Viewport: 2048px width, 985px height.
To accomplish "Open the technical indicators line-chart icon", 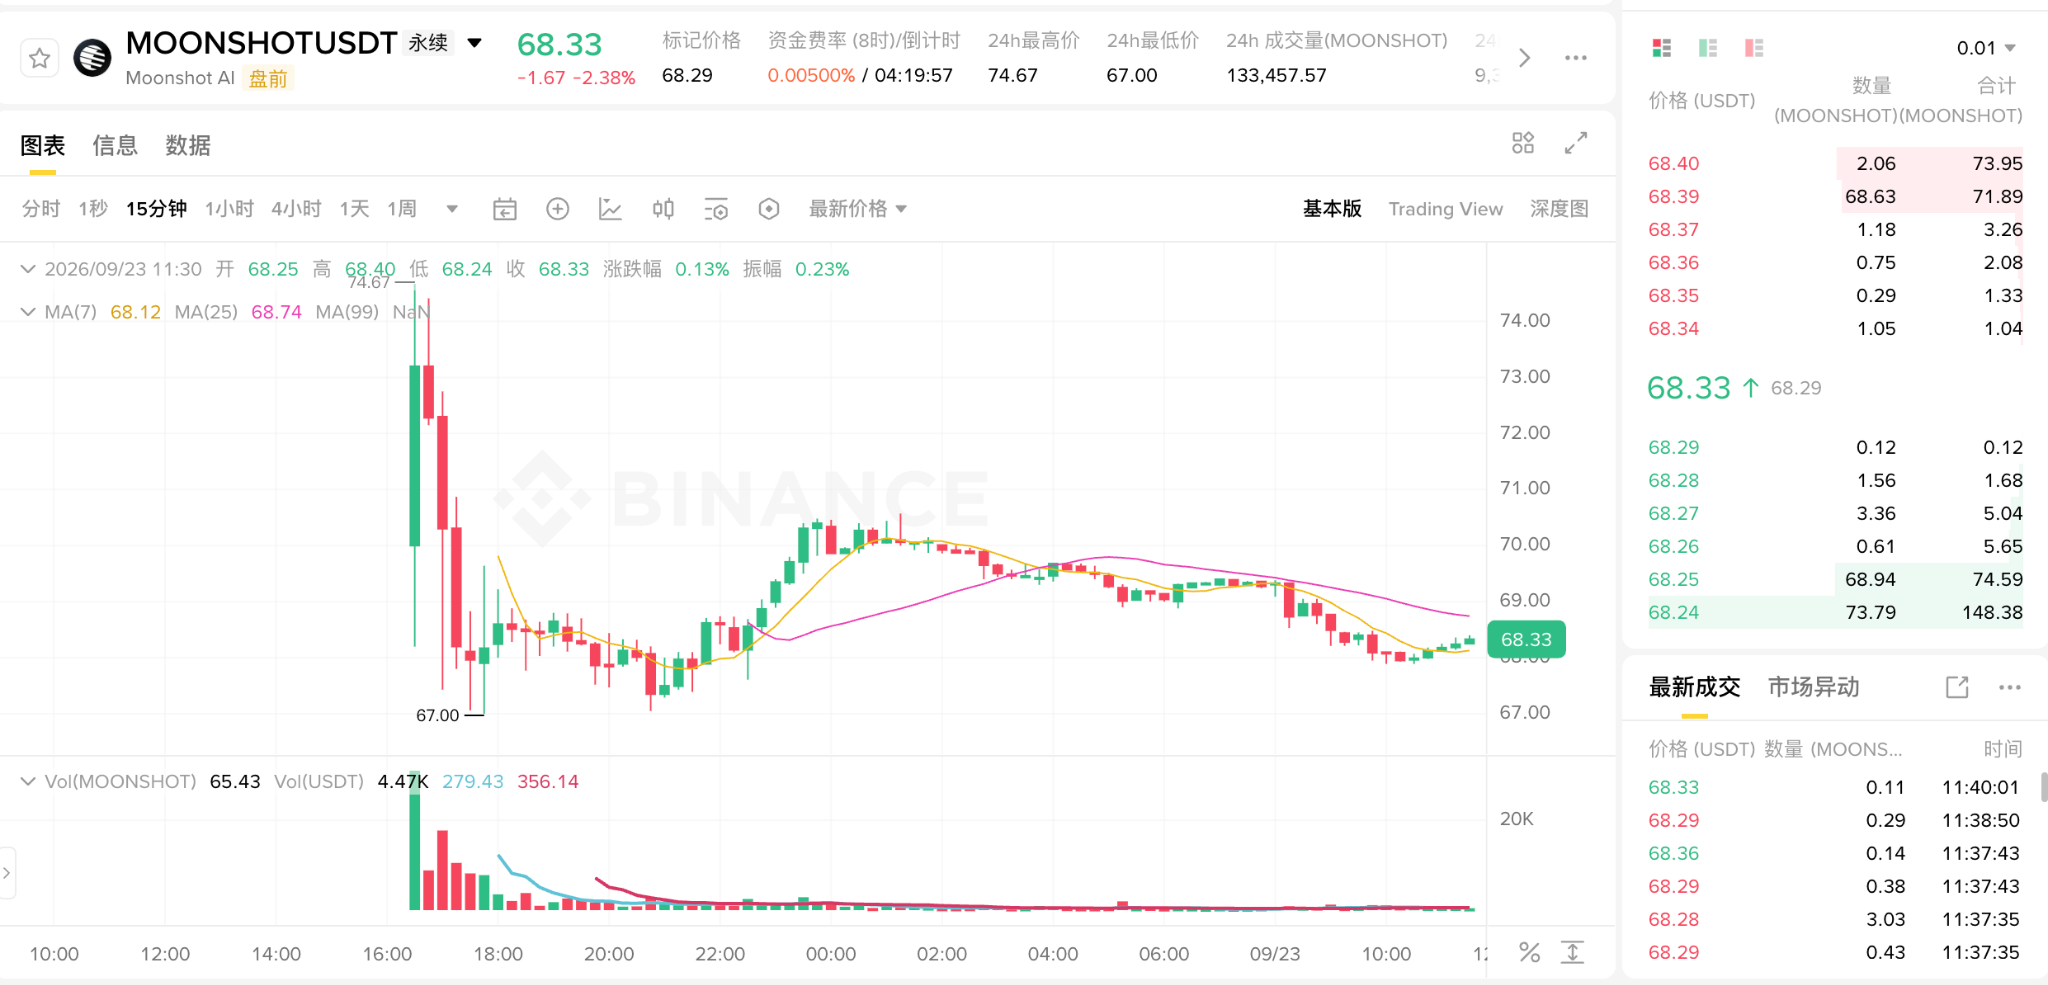I will point(610,209).
